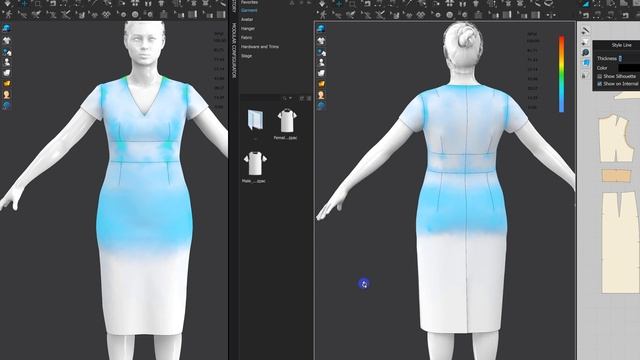
Task: Click the top blue surface-display icon in the left viewport
Action: click(7, 29)
